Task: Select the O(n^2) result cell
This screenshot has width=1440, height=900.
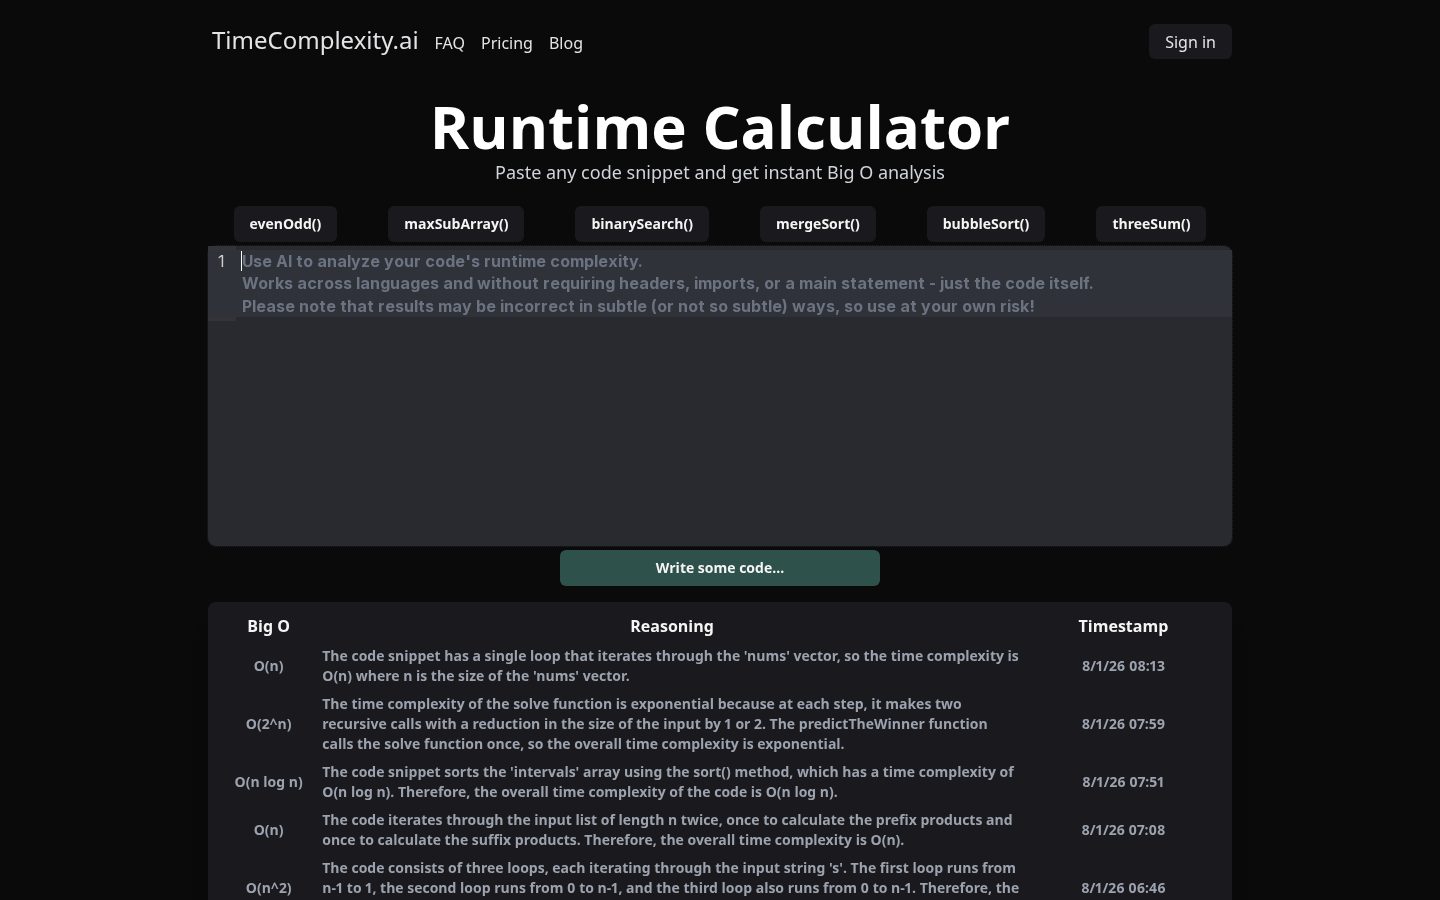Action: tap(268, 888)
